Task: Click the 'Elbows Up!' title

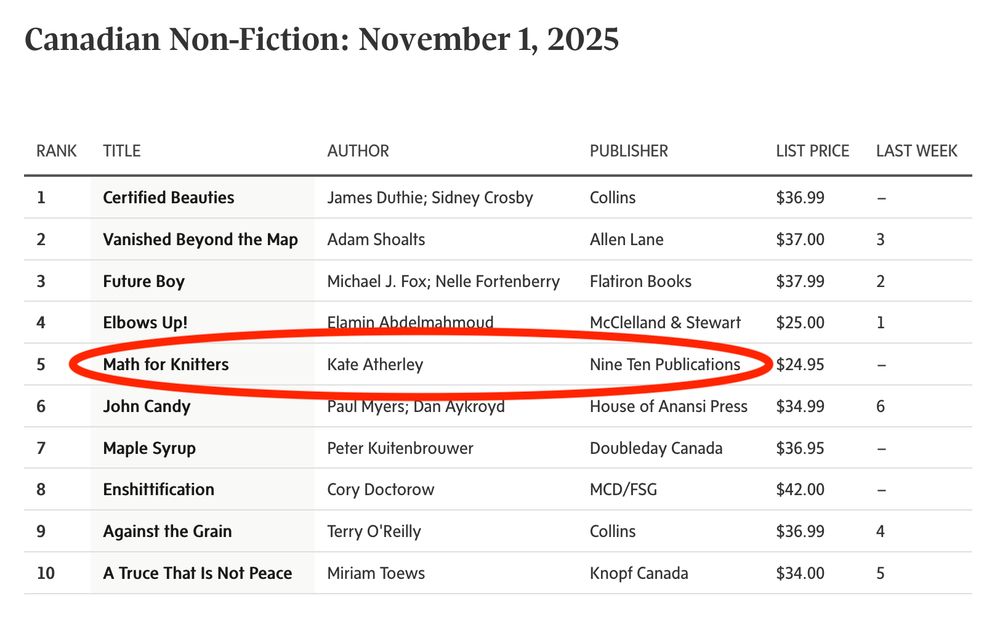Action: click(145, 322)
